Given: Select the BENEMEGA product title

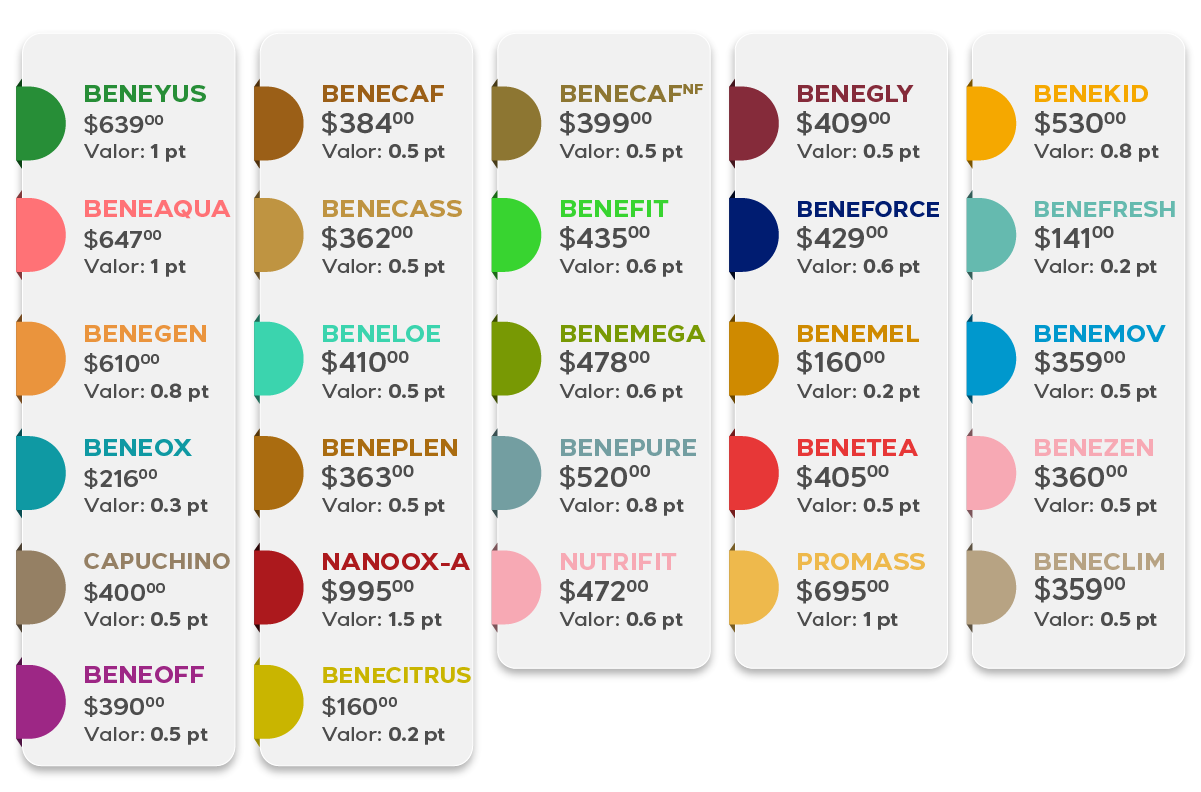Looking at the screenshot, I should point(632,333).
